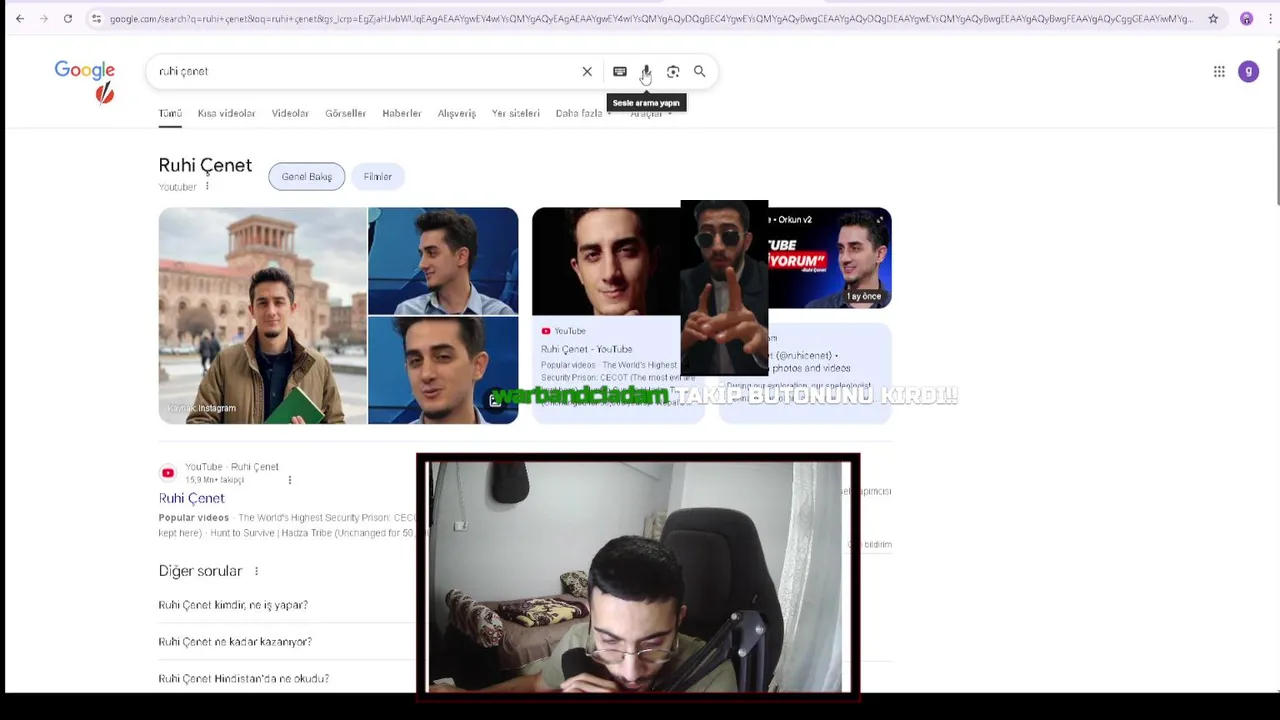Switch to Kısa videolar tab
Viewport: 1280px width, 720px height.
226,113
